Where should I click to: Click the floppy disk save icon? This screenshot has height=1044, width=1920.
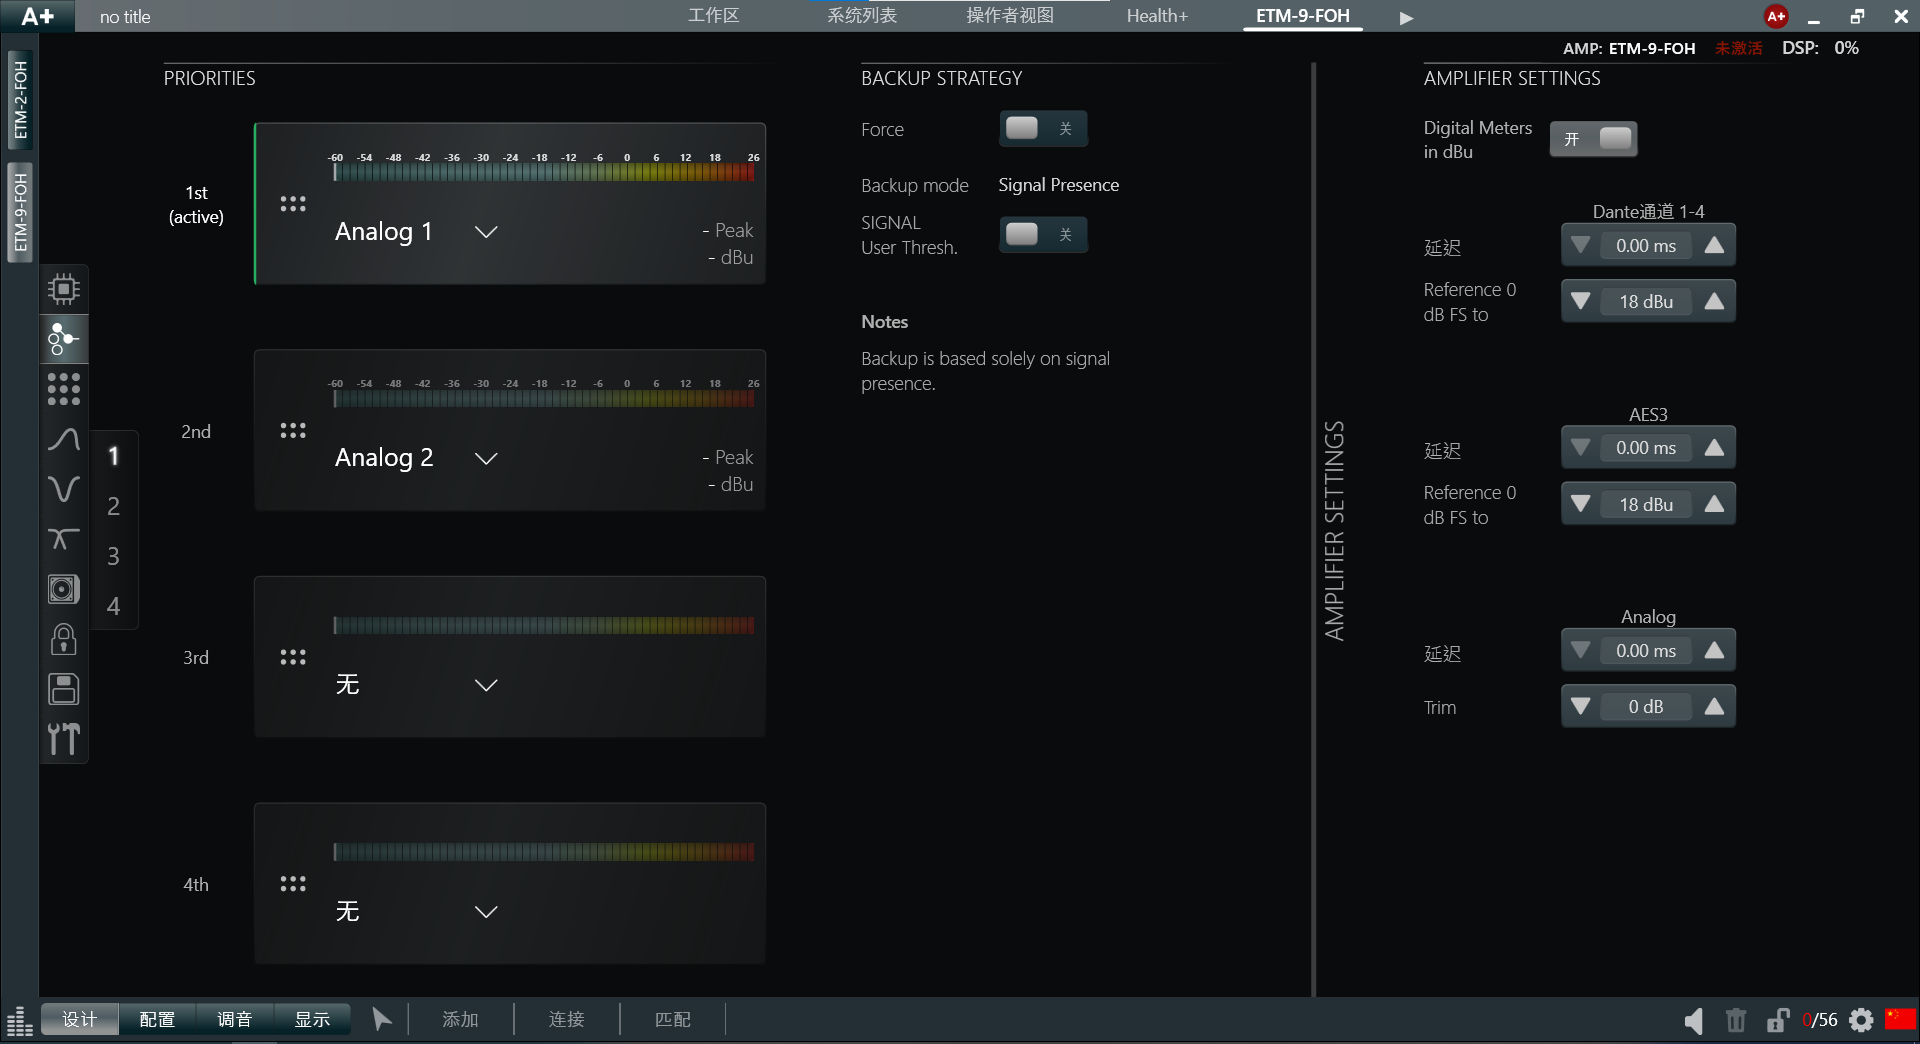[x=63, y=689]
